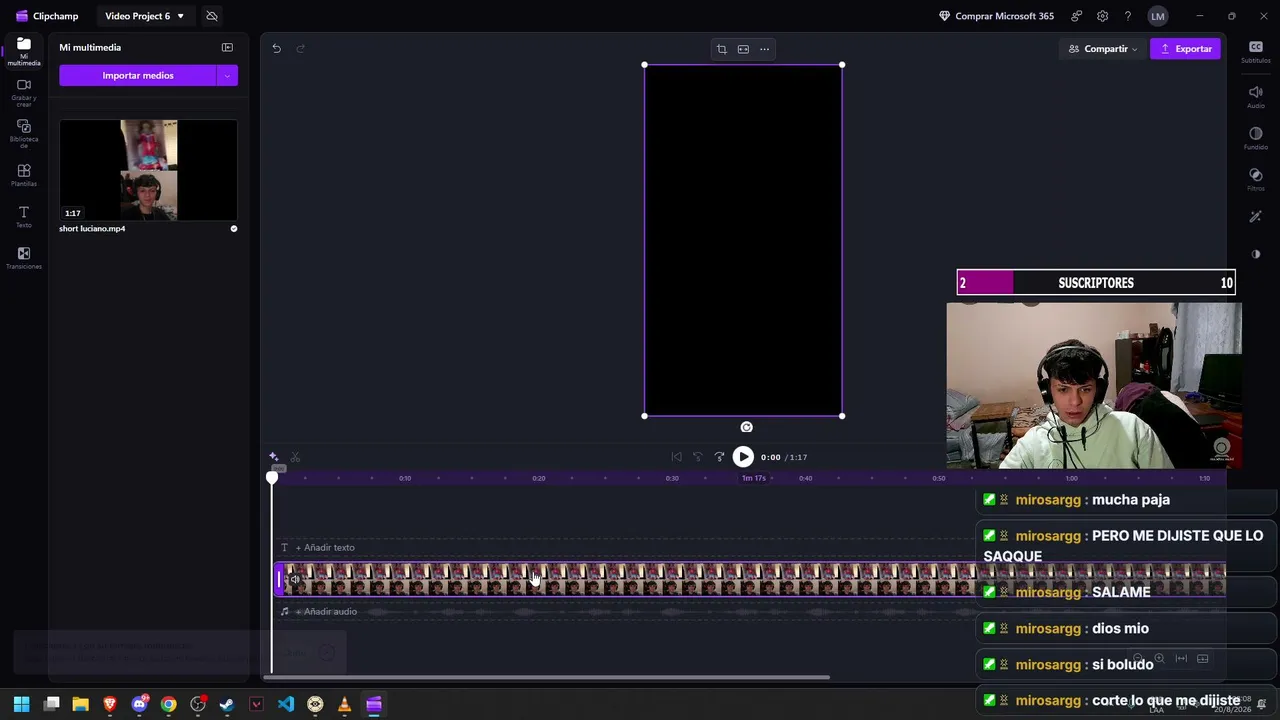Open Brave browser from the taskbar
The height and width of the screenshot is (720, 1280).
click(110, 704)
